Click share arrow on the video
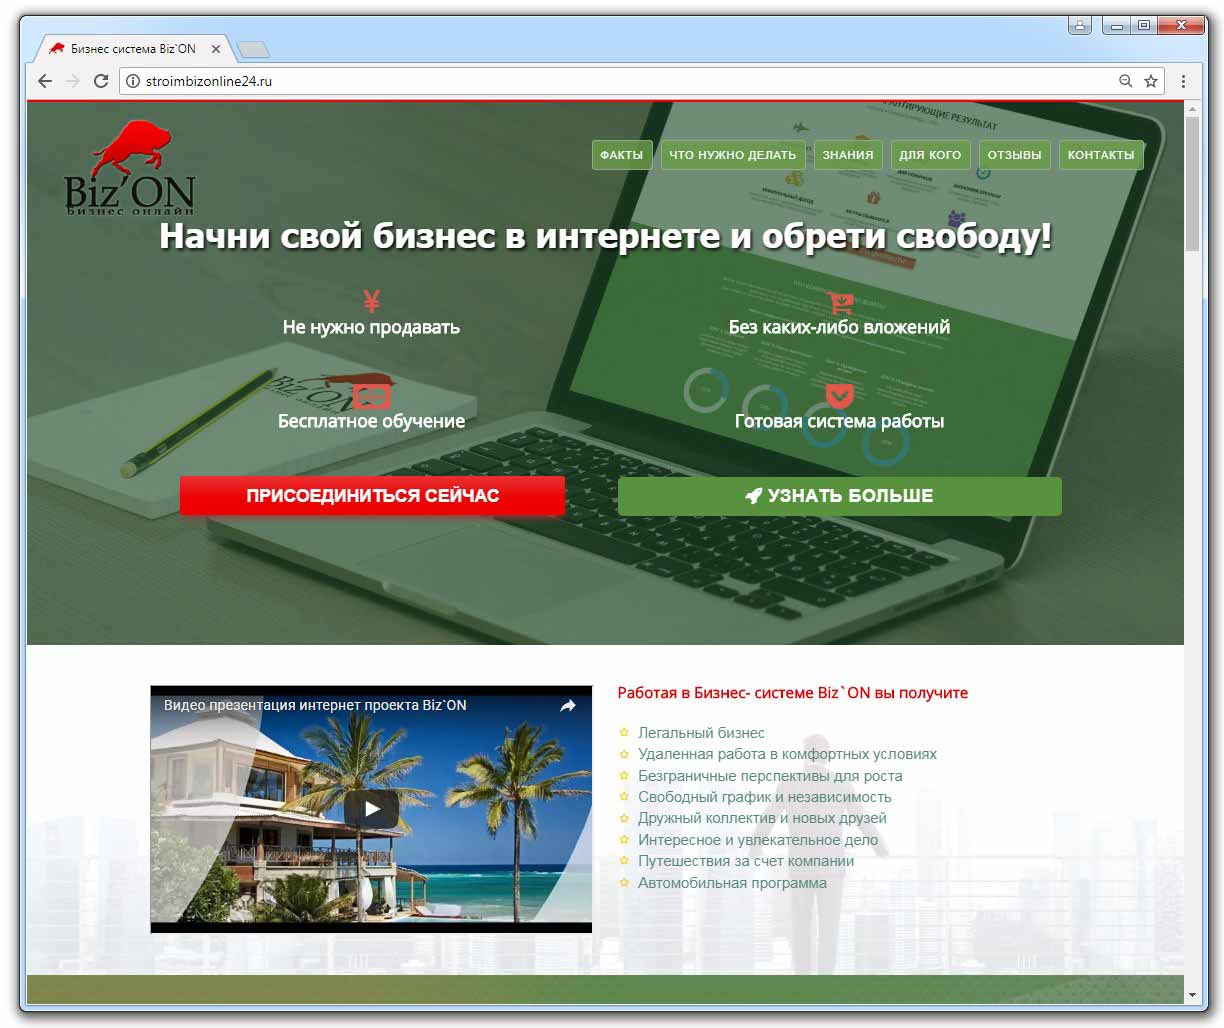Image resolution: width=1224 pixels, height=1028 pixels. pyautogui.click(x=567, y=706)
